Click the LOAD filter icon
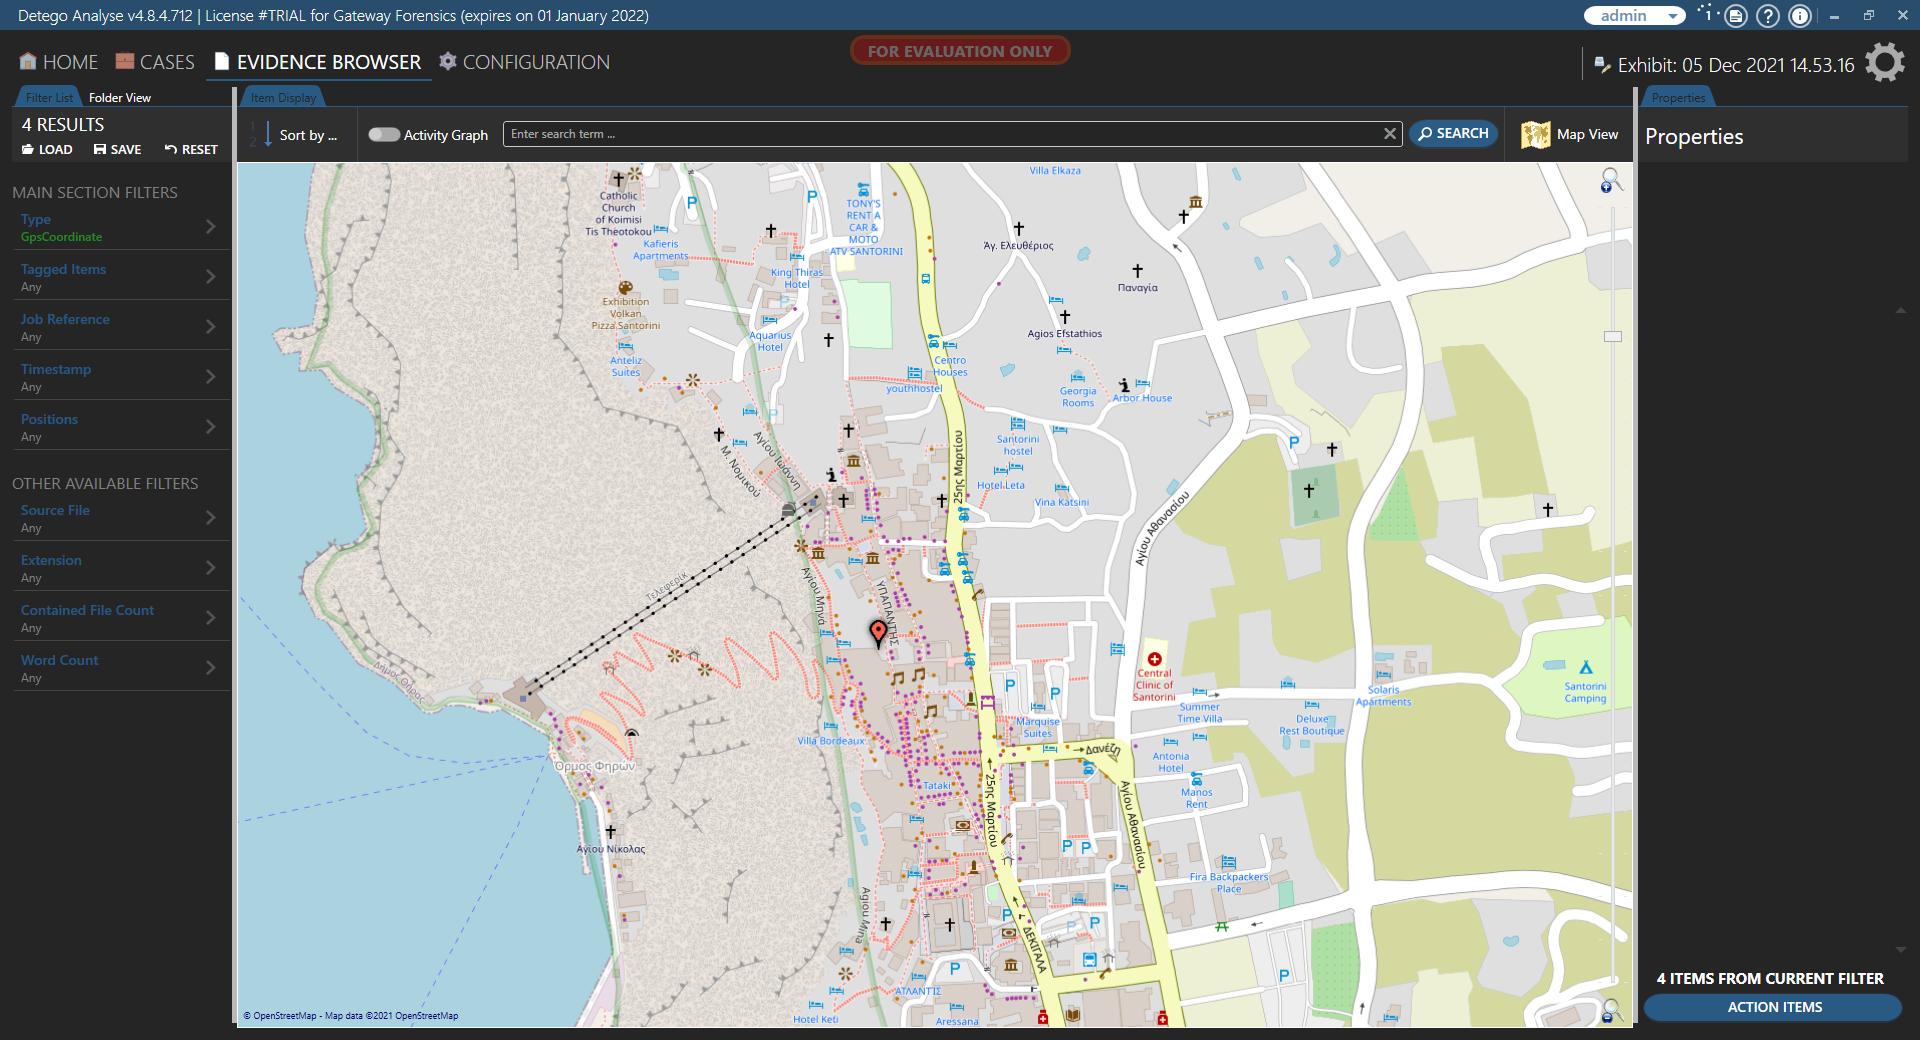Image resolution: width=1920 pixels, height=1040 pixels. pyautogui.click(x=28, y=149)
